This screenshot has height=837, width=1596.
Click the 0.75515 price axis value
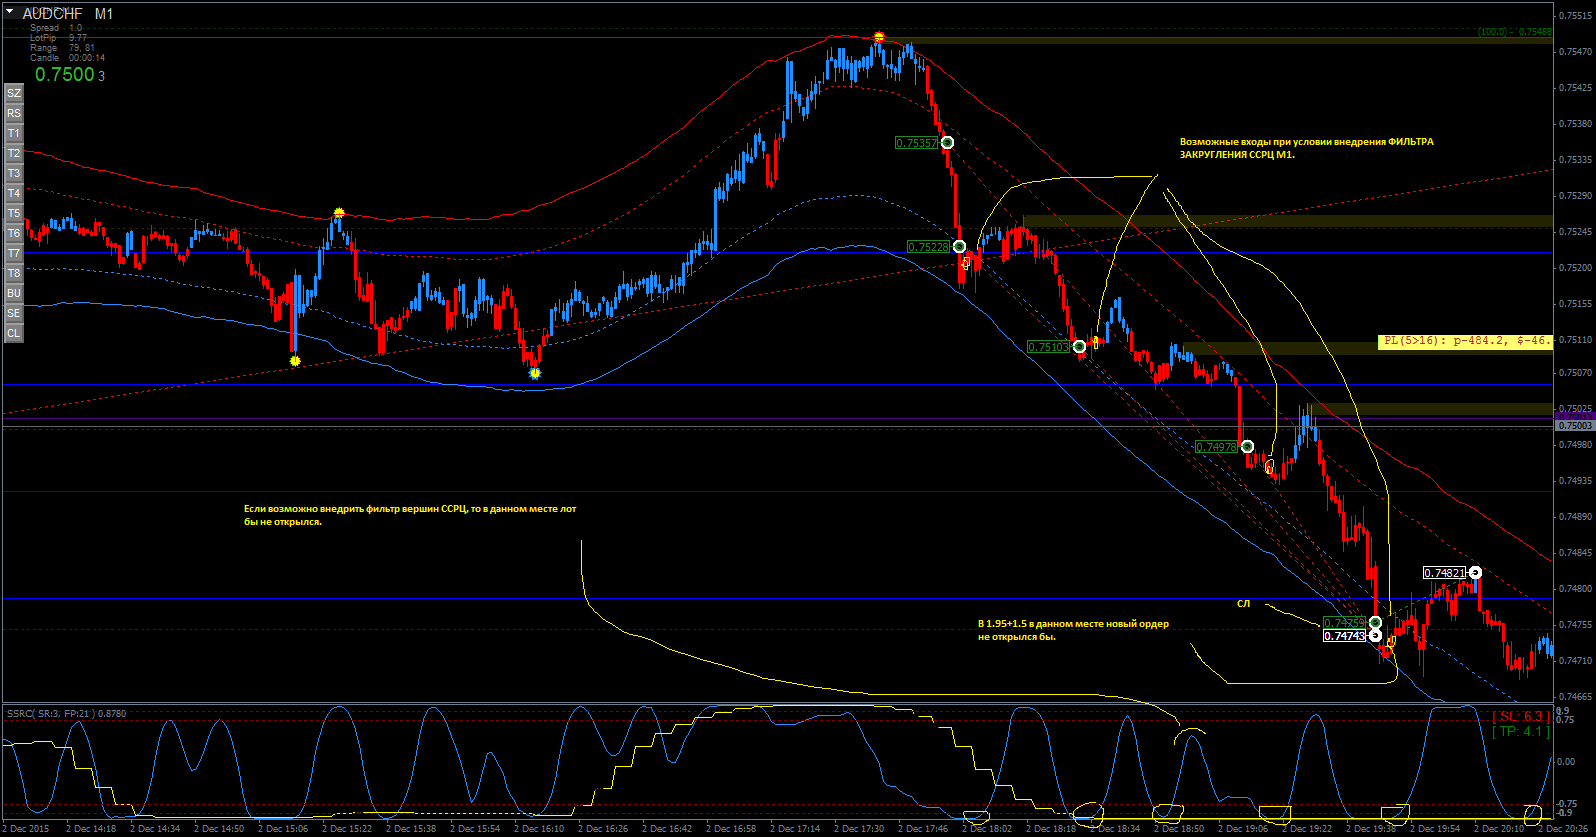[x=1575, y=16]
